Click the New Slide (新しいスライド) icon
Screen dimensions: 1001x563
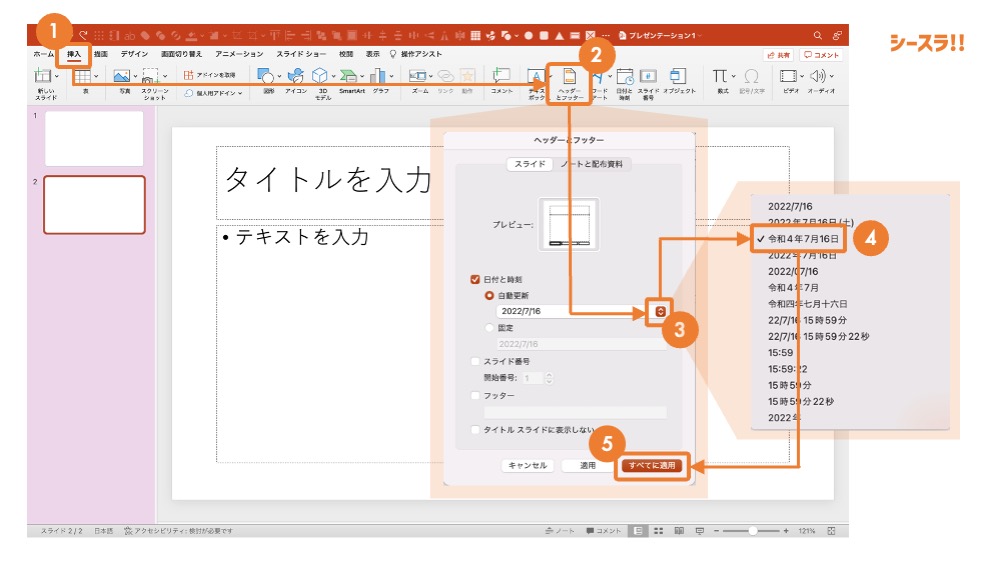(x=42, y=76)
